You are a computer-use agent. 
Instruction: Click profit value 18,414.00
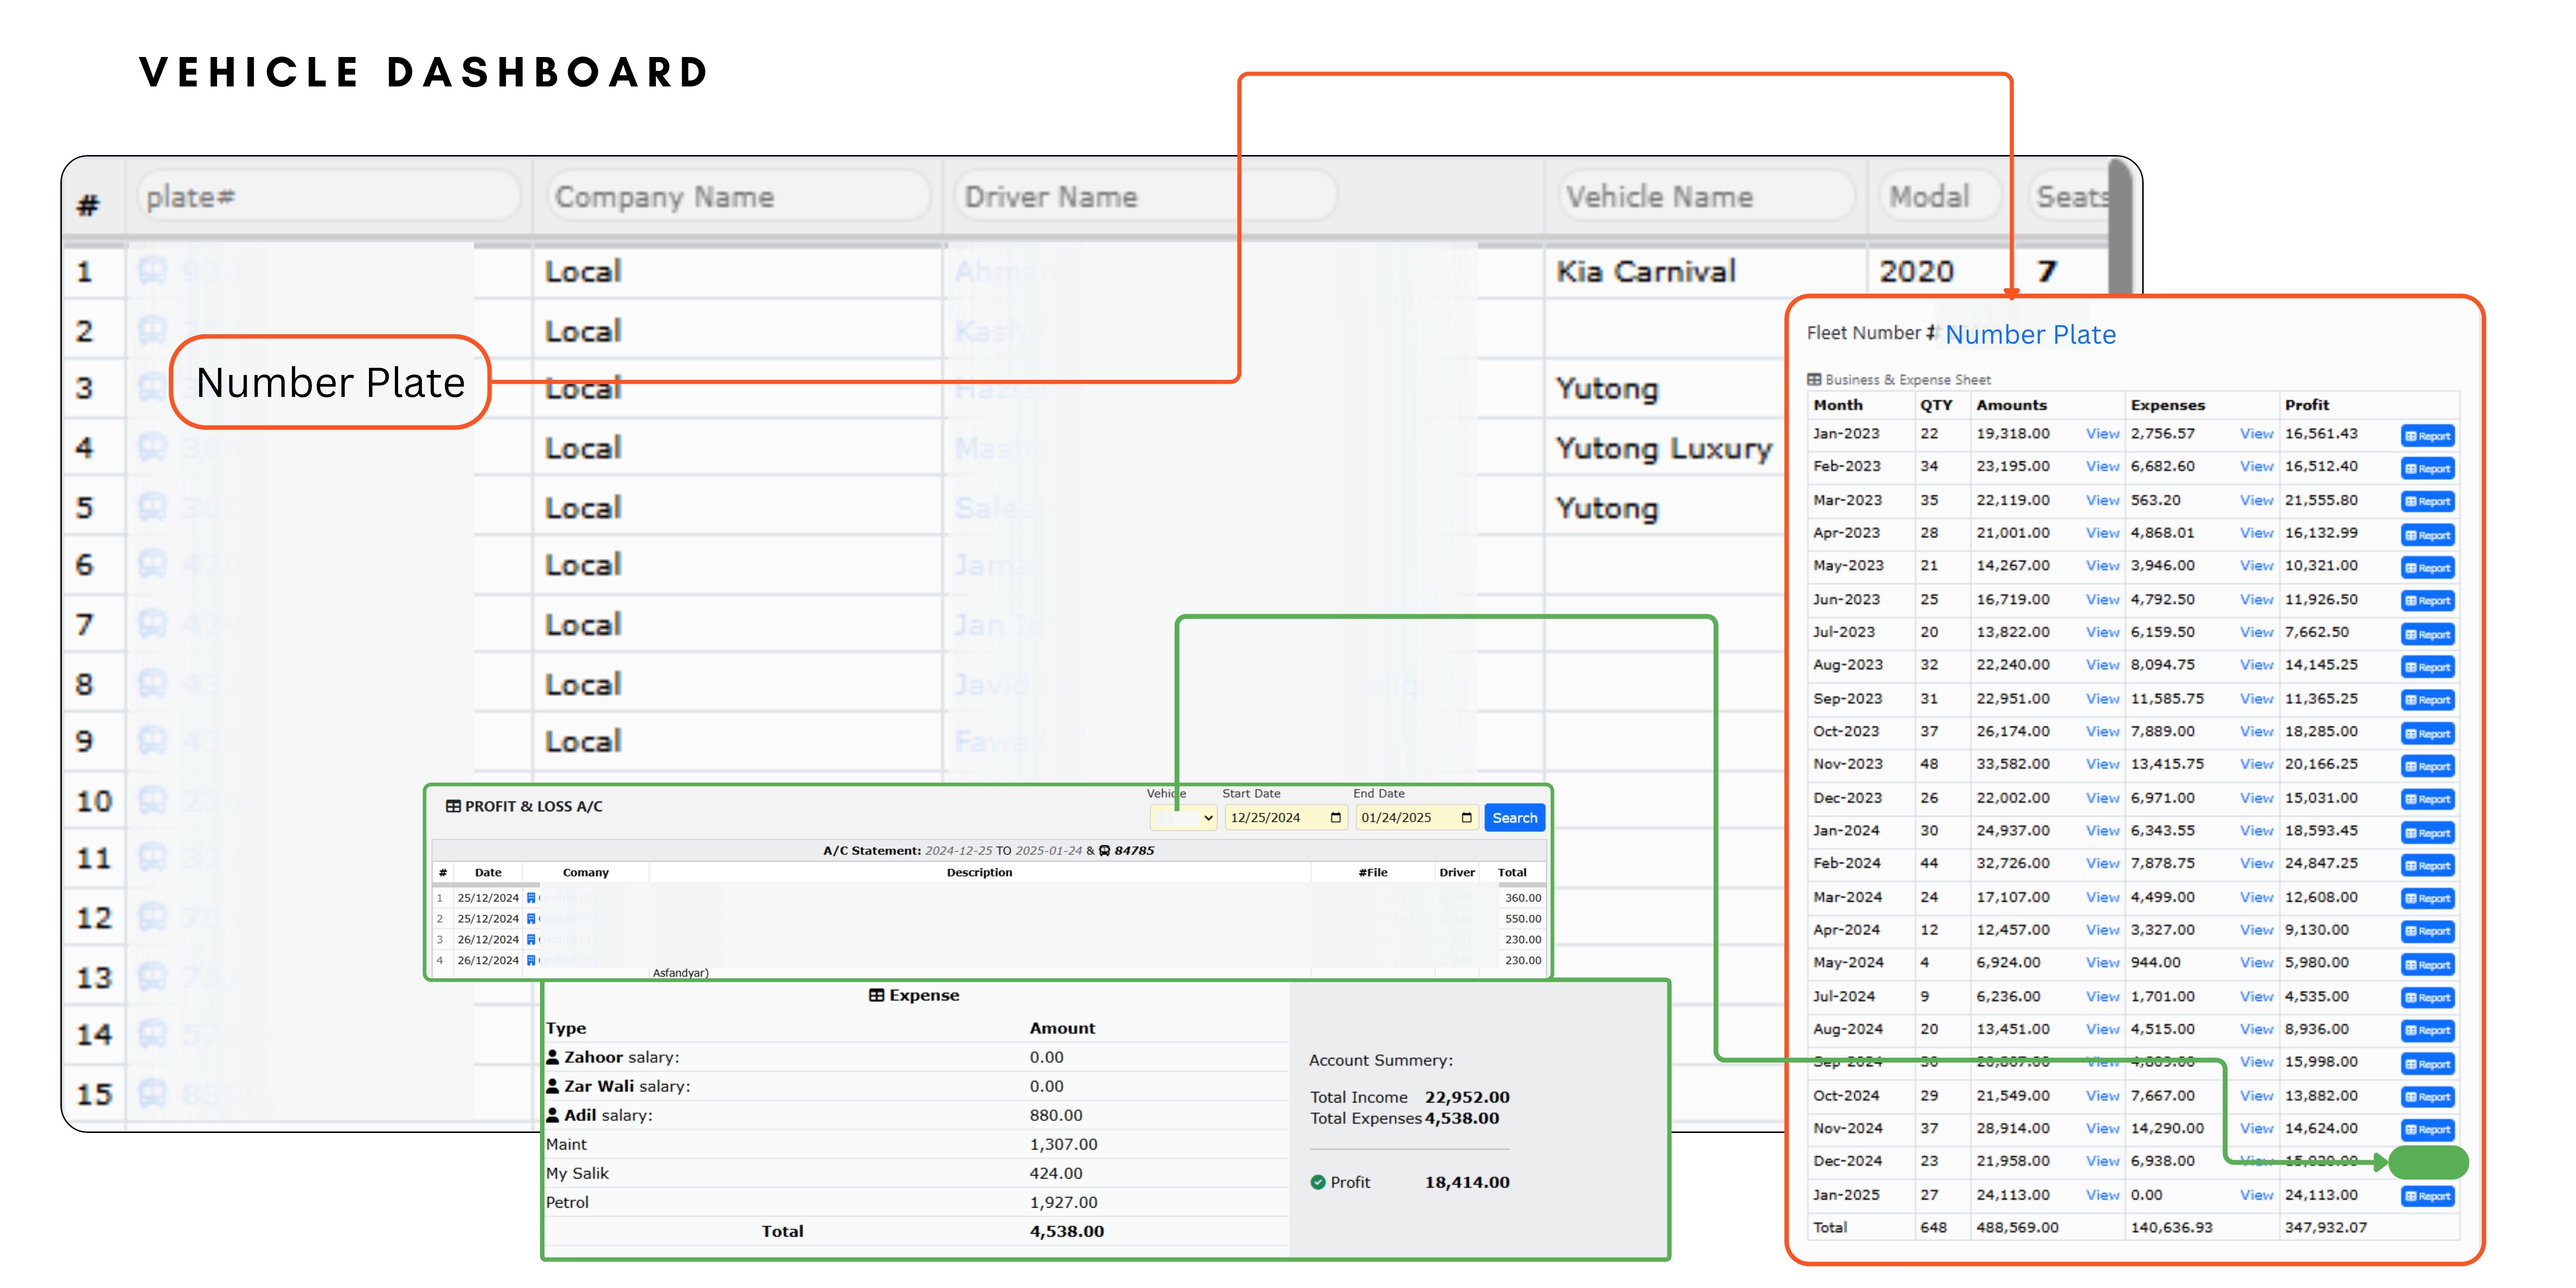1467,1182
